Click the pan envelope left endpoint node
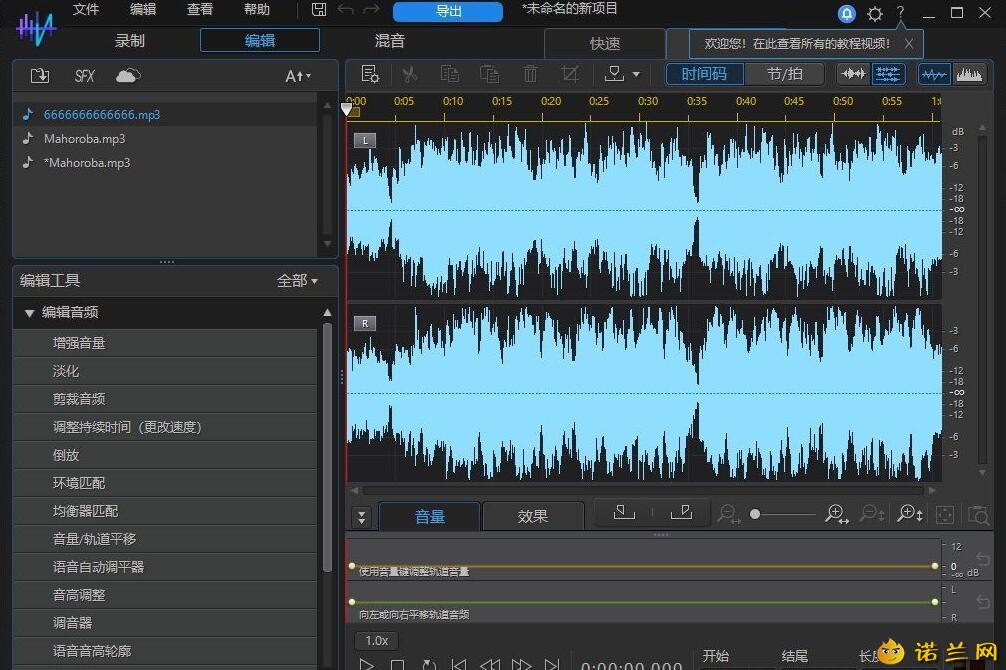 coord(352,602)
